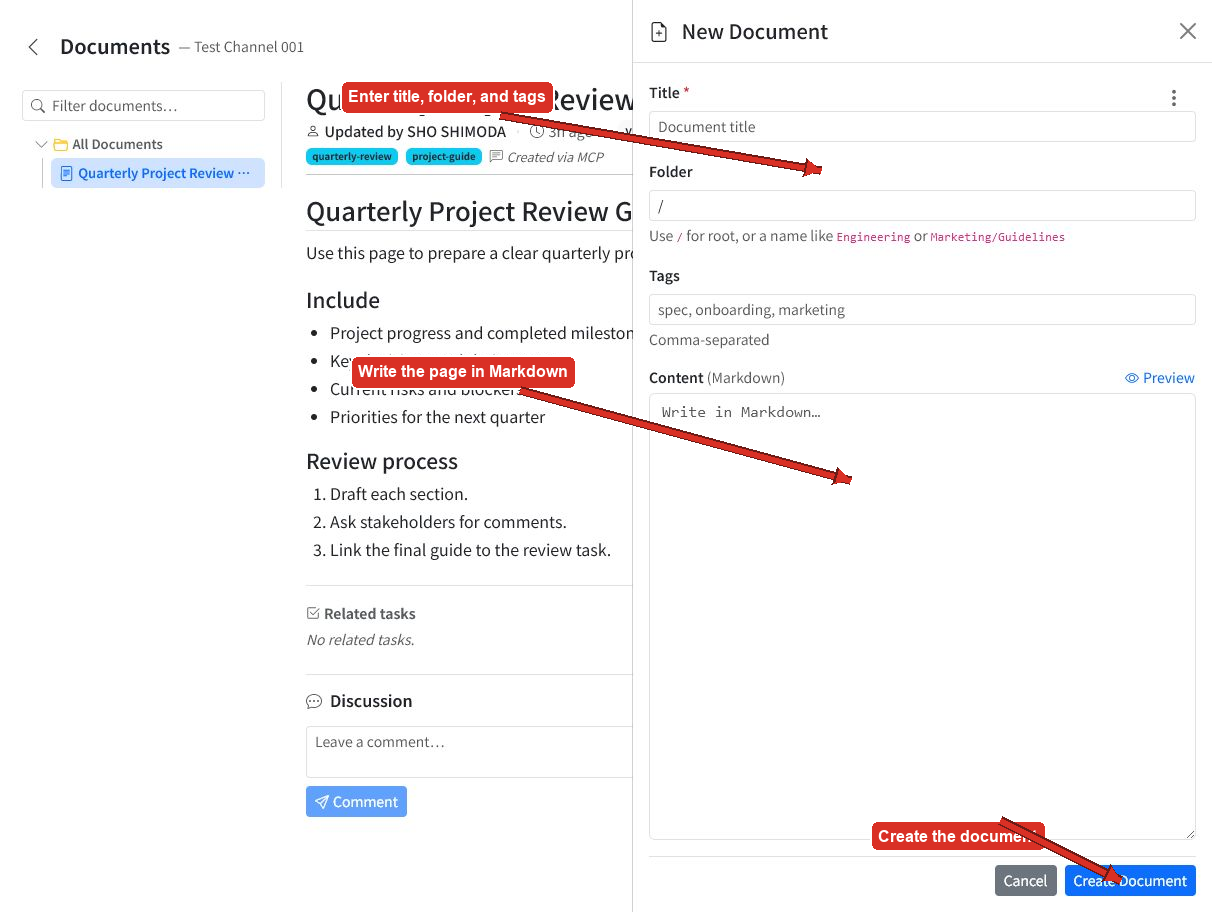
Task: Click the quarterly-review tag
Action: pyautogui.click(x=352, y=157)
